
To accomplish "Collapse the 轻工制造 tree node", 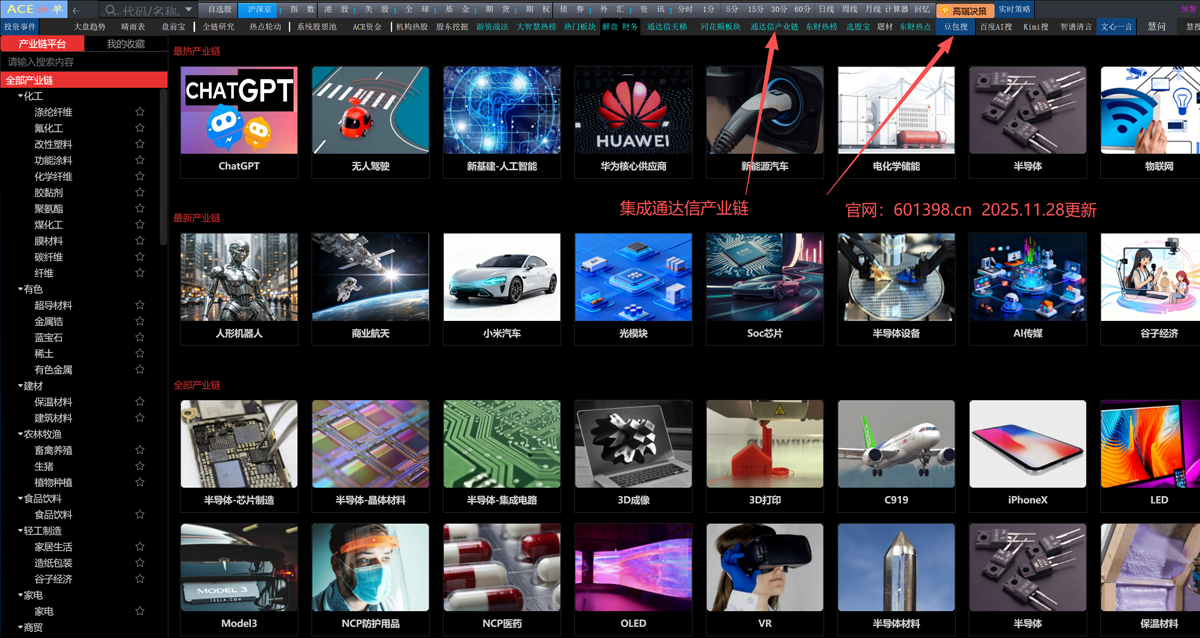I will click(x=22, y=531).
